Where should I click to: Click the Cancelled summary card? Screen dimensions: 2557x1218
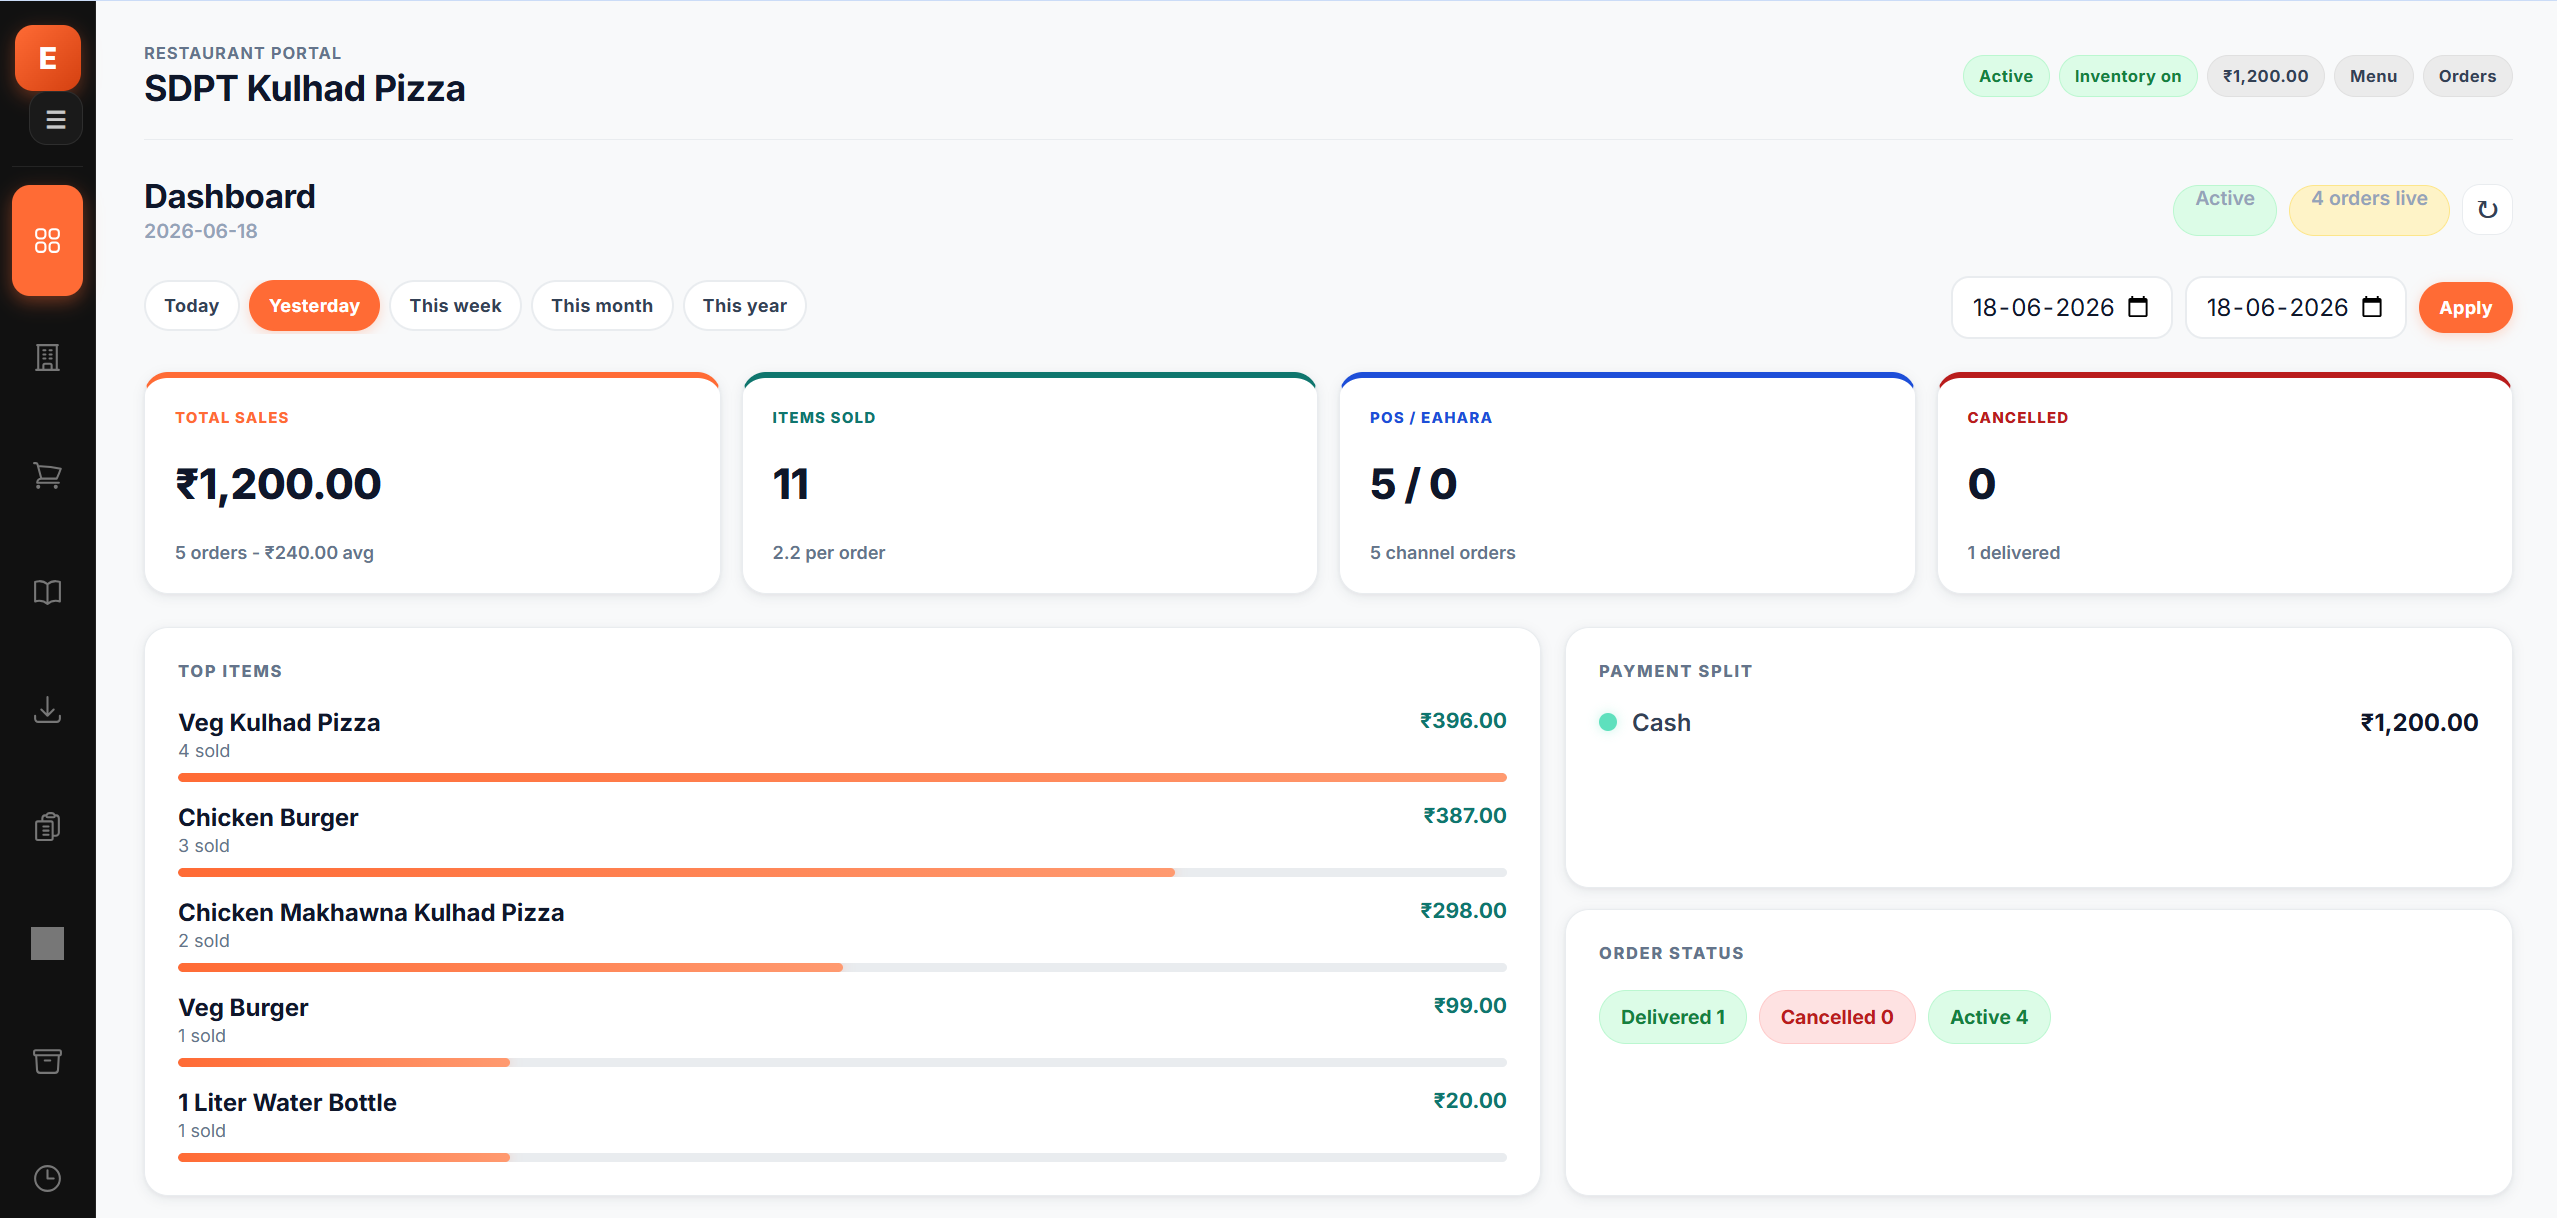2224,484
